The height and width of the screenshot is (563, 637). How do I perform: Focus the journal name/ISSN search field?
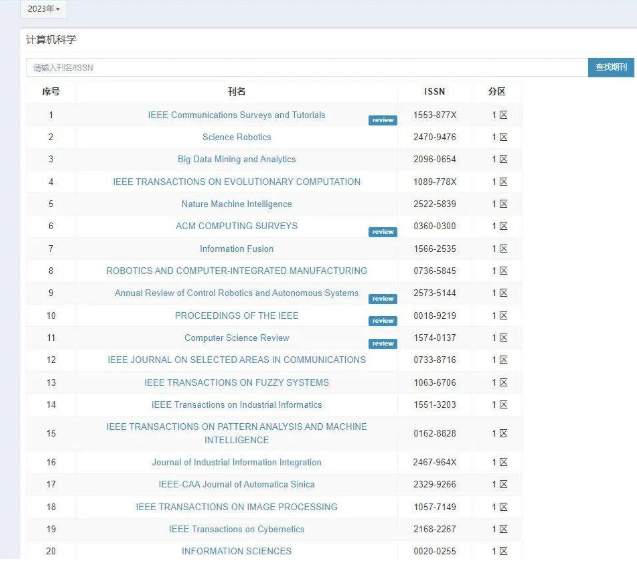click(307, 67)
